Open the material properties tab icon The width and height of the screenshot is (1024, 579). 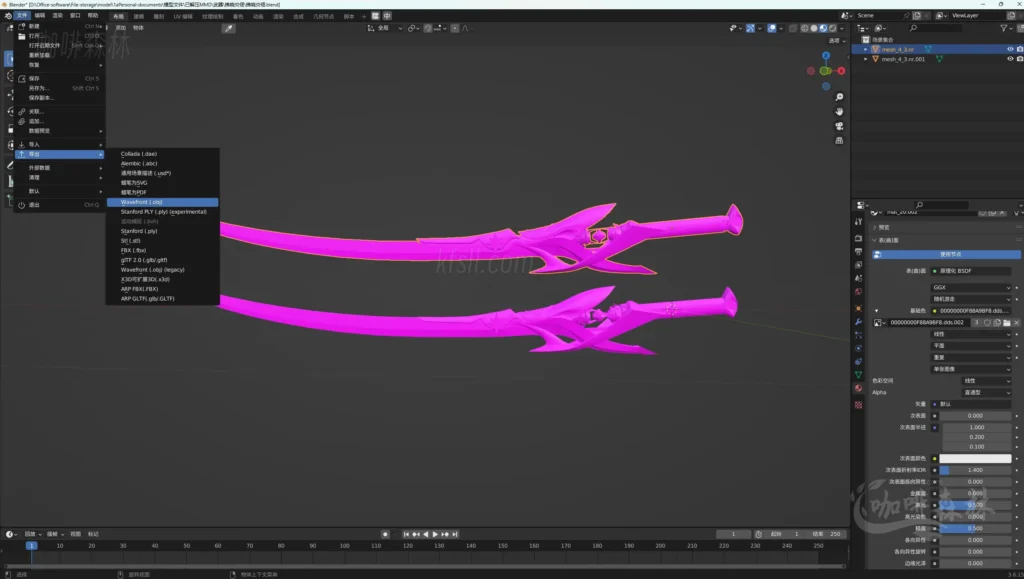858,388
